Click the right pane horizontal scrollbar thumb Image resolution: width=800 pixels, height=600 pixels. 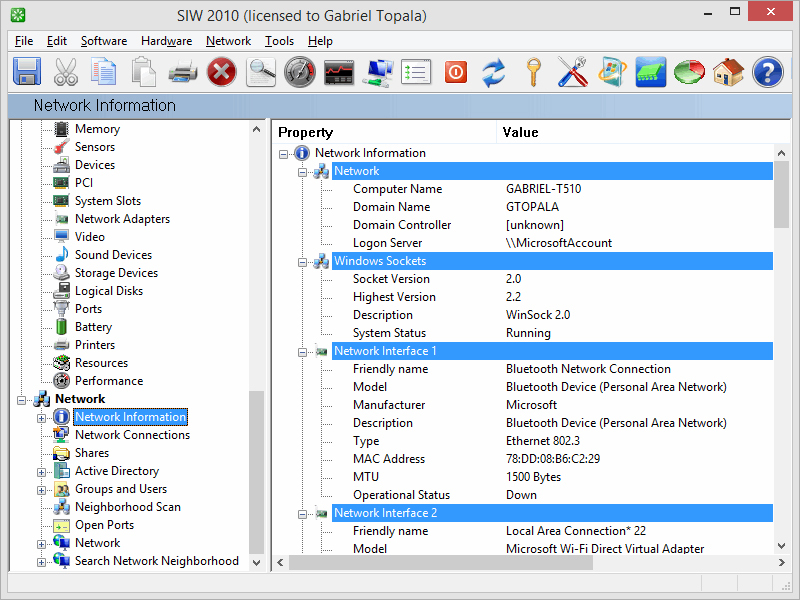point(441,562)
